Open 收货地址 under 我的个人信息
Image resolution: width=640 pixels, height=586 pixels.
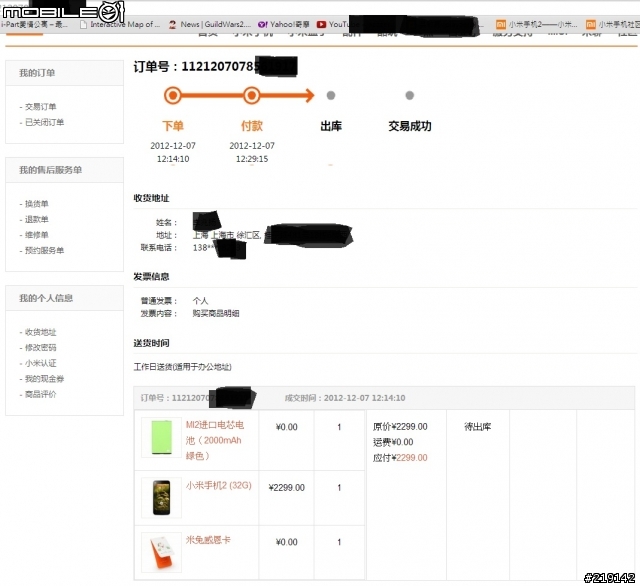[x=40, y=332]
